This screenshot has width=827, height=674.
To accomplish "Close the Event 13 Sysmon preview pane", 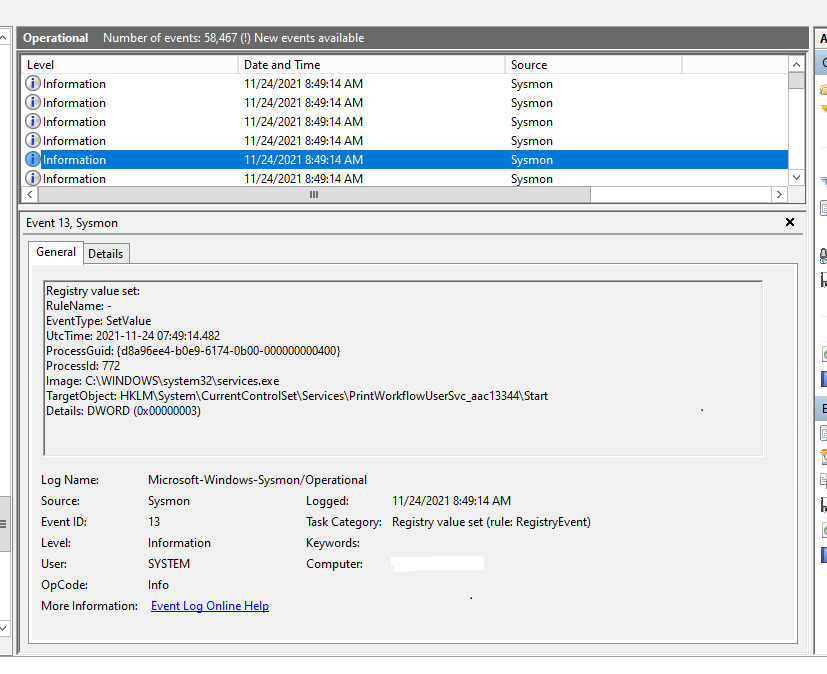I will (790, 222).
